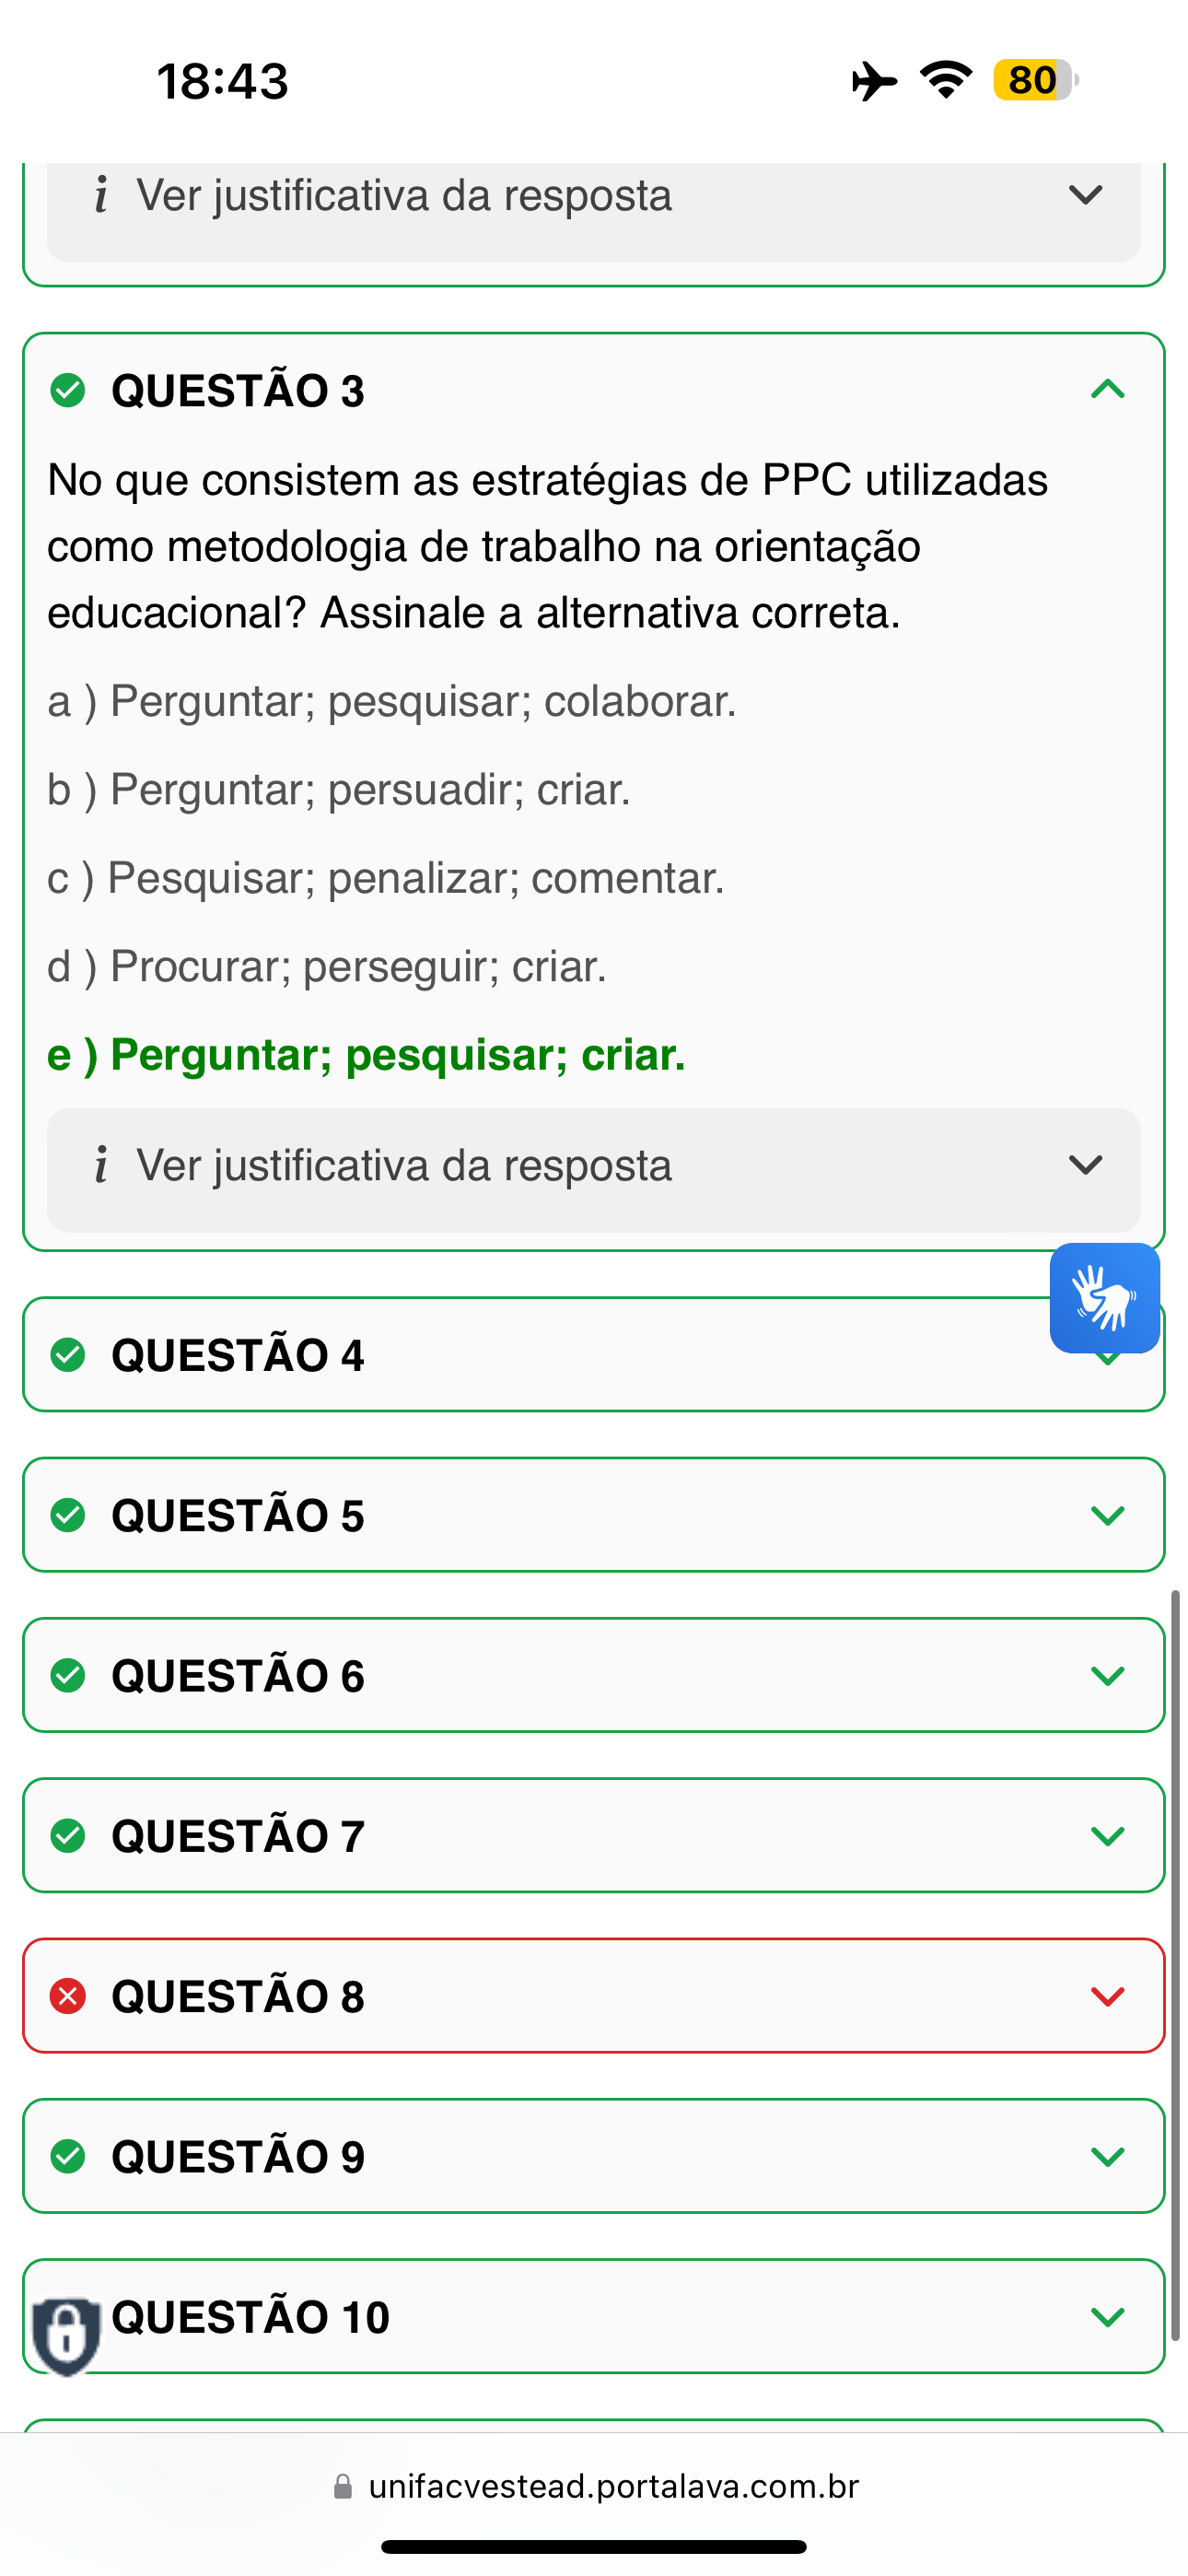Tap the Wi-Fi status icon
The image size is (1188, 2576).
946,80
